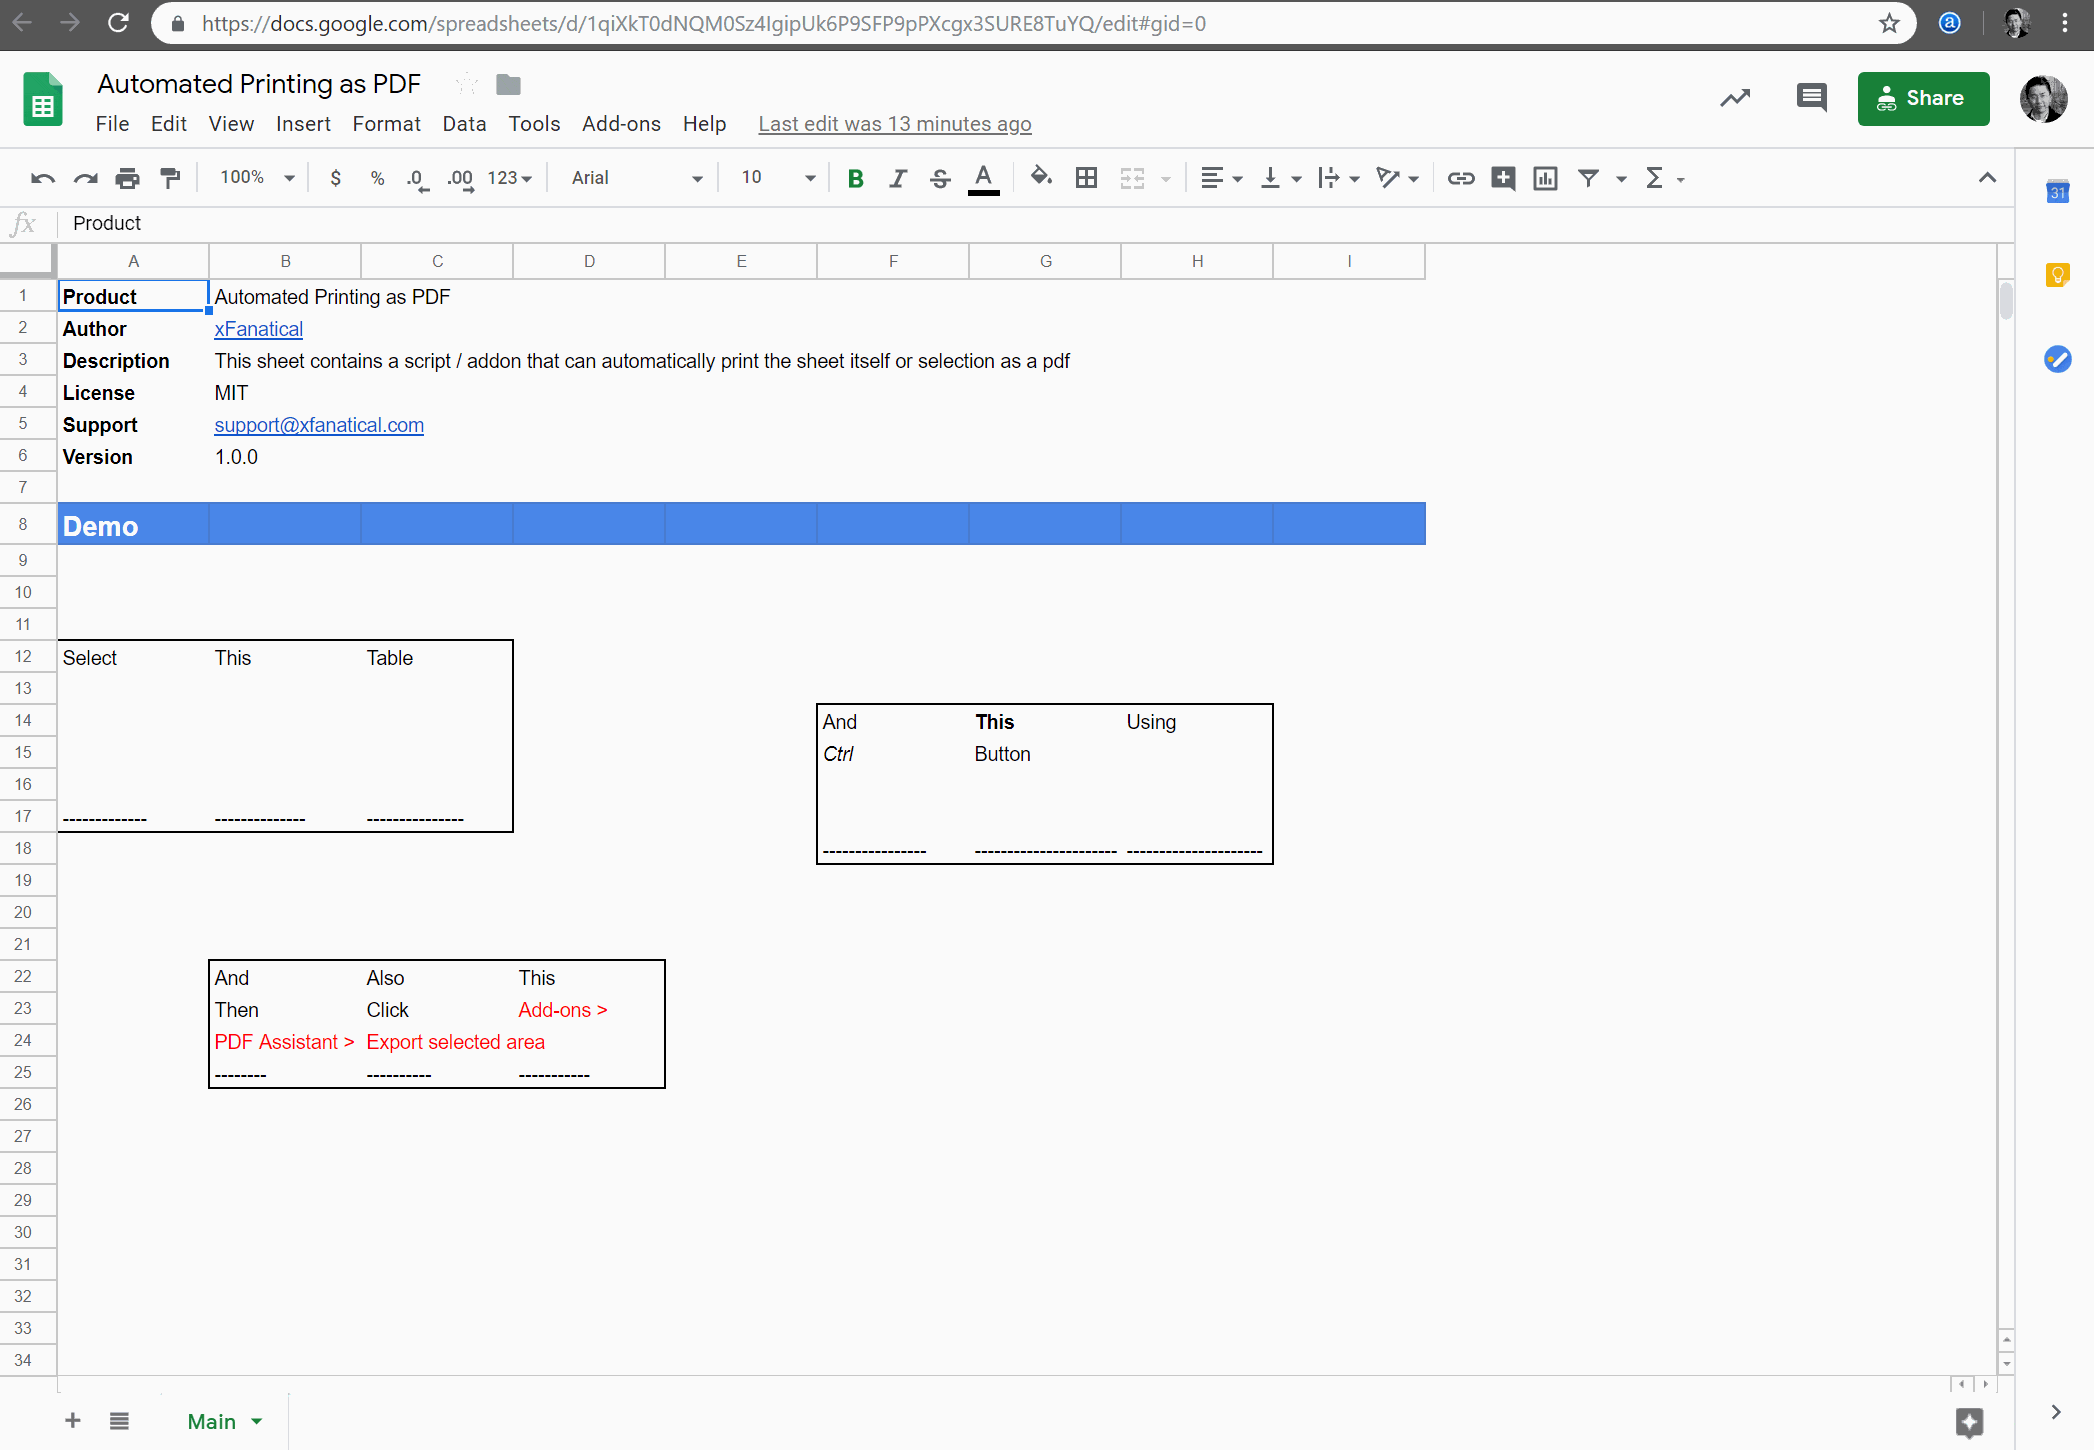
Task: Click the strikethrough formatting icon
Action: pyautogui.click(x=940, y=177)
